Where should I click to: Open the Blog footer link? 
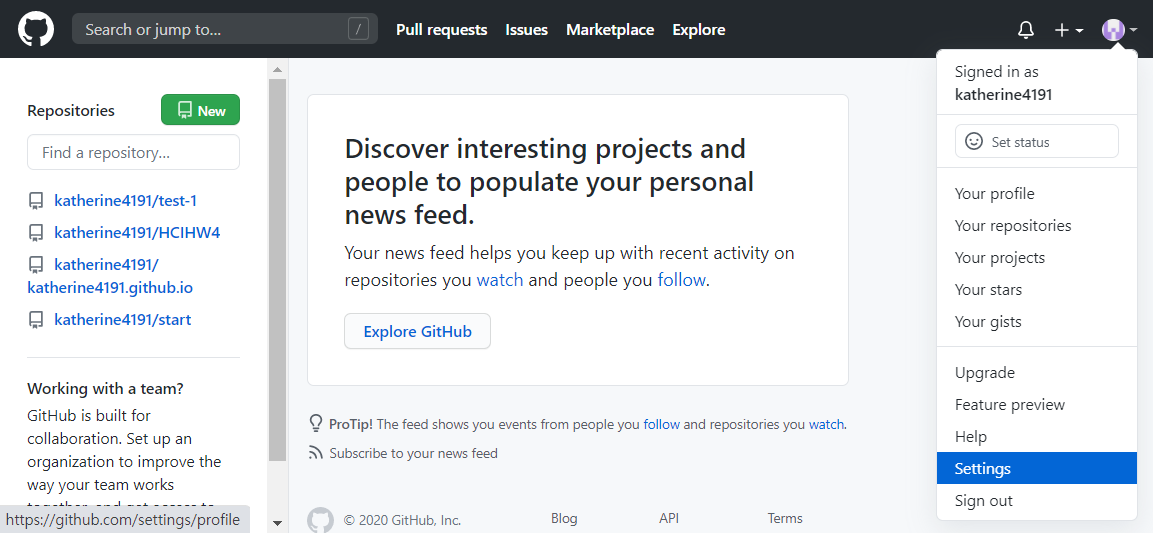click(x=564, y=518)
